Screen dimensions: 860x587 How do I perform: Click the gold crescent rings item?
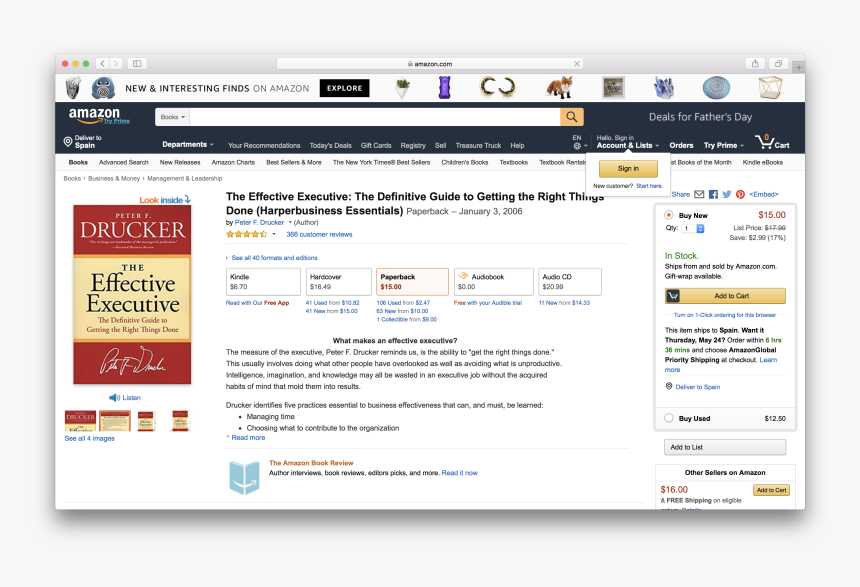point(498,87)
